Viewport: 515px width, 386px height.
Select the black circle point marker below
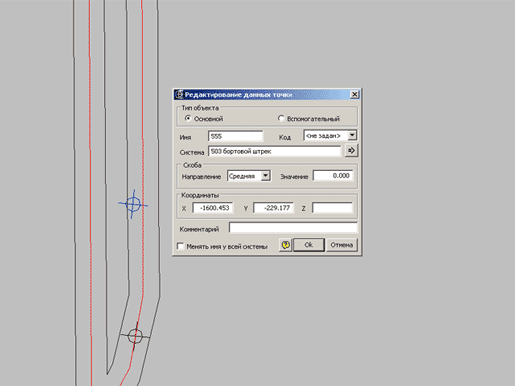135,336
